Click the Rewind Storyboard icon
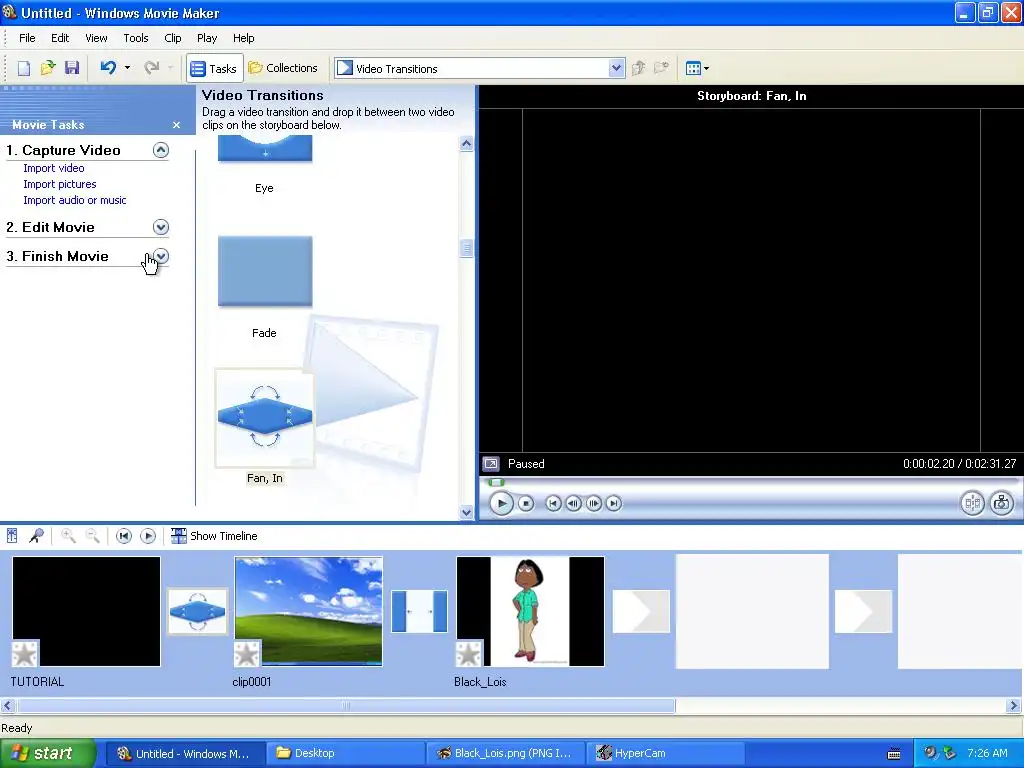 point(123,536)
